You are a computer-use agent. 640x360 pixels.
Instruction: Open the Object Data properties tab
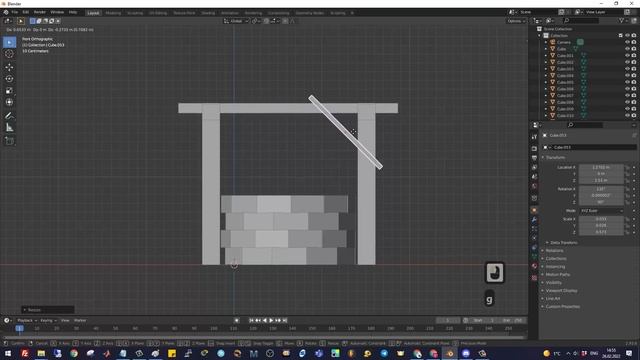[534, 257]
